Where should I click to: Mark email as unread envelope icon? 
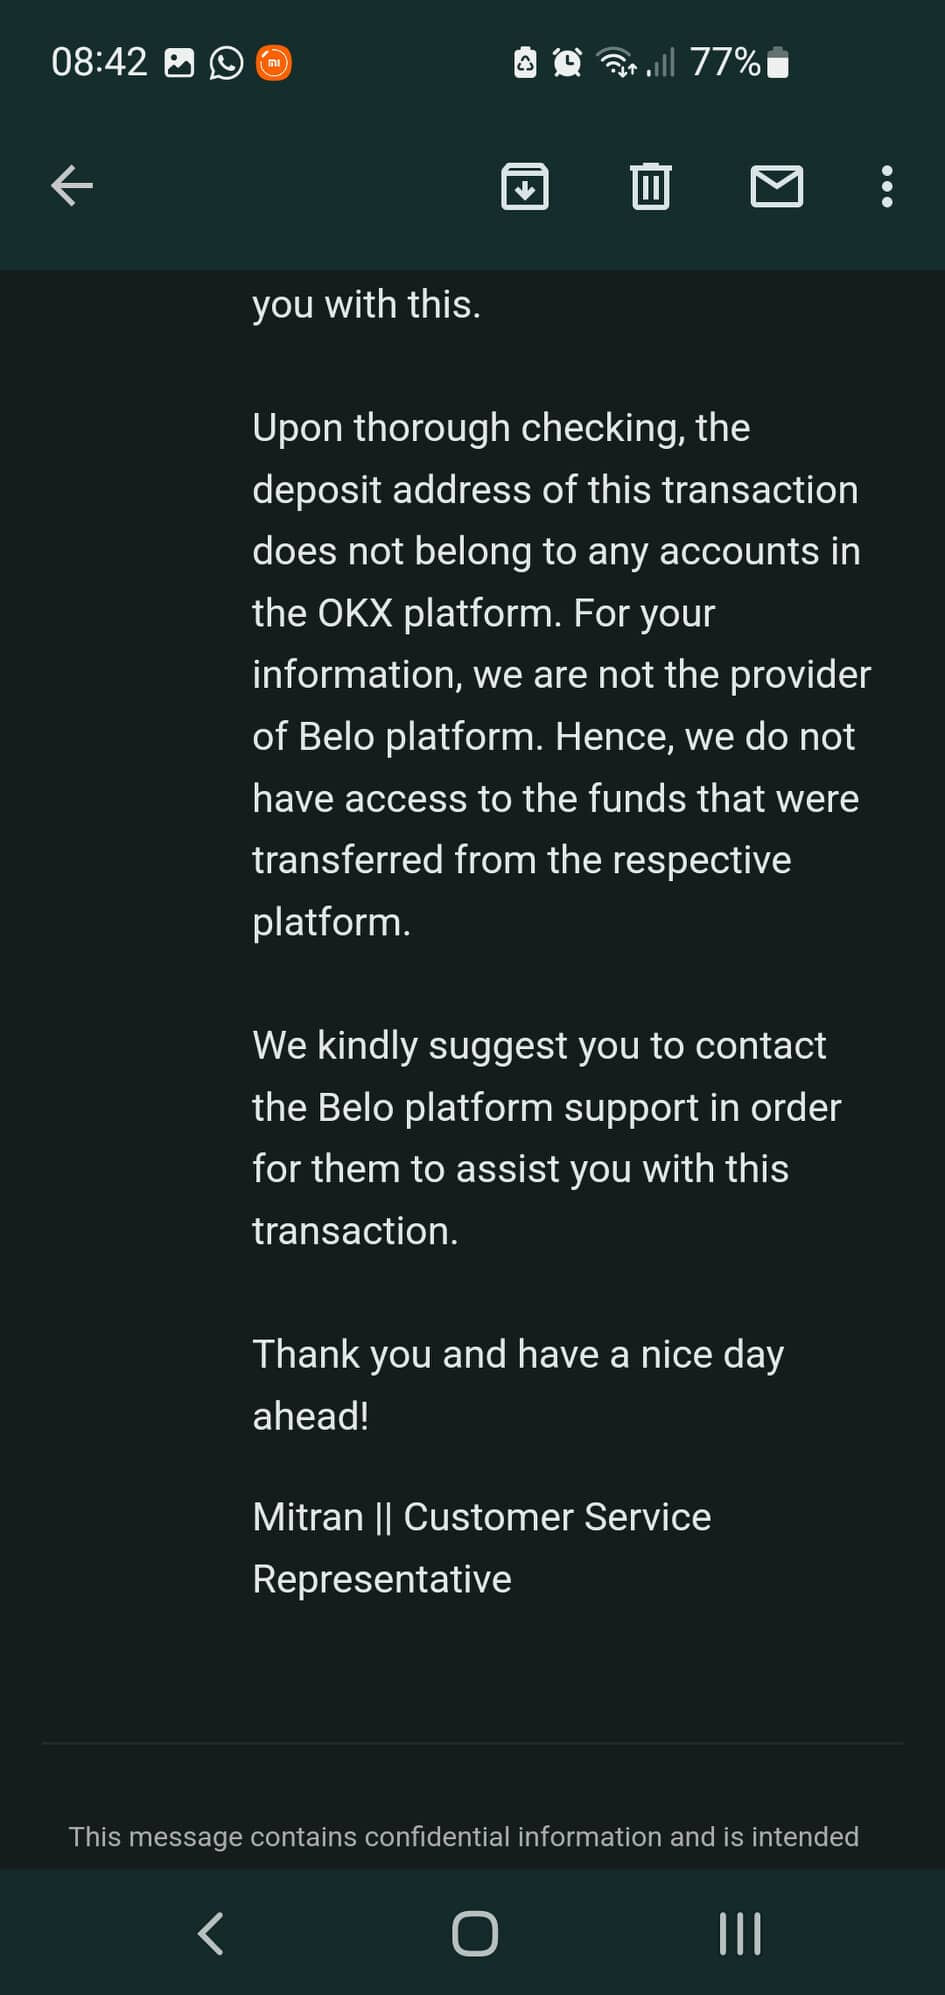click(x=777, y=186)
